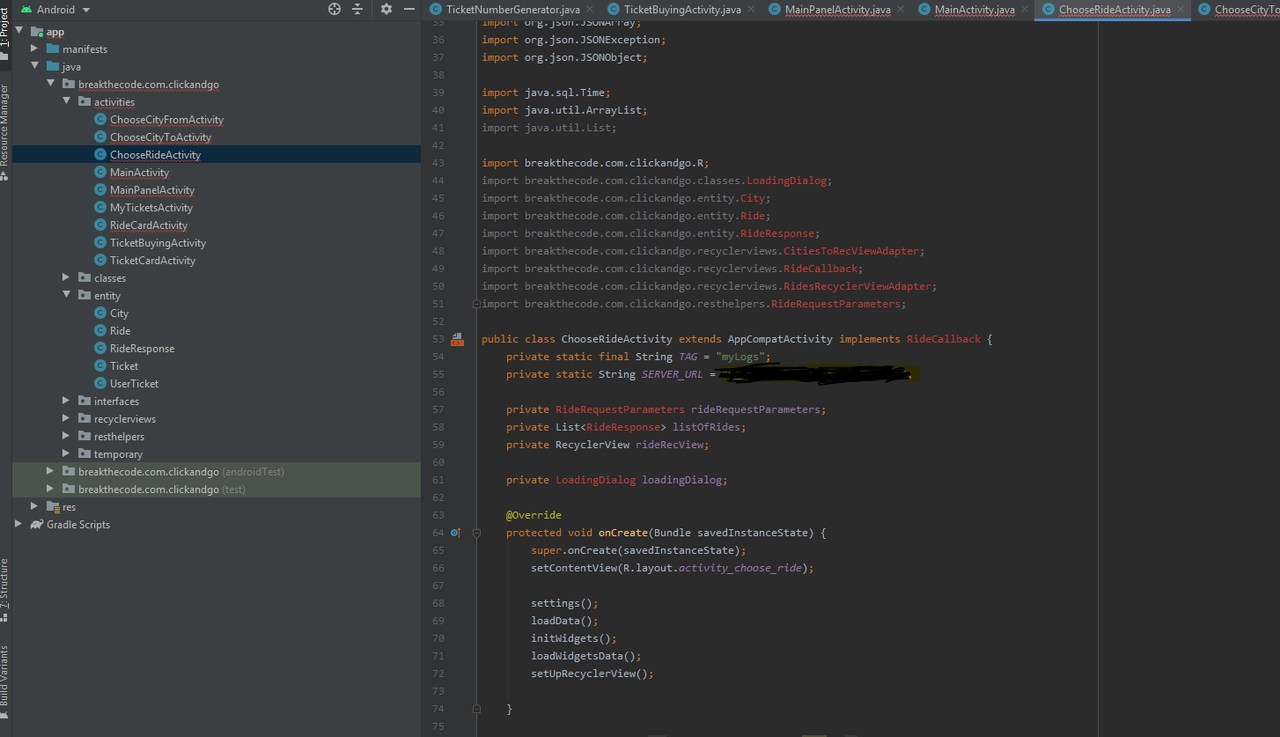
Task: Open the Resource Manager side tab
Action: [x=5, y=132]
